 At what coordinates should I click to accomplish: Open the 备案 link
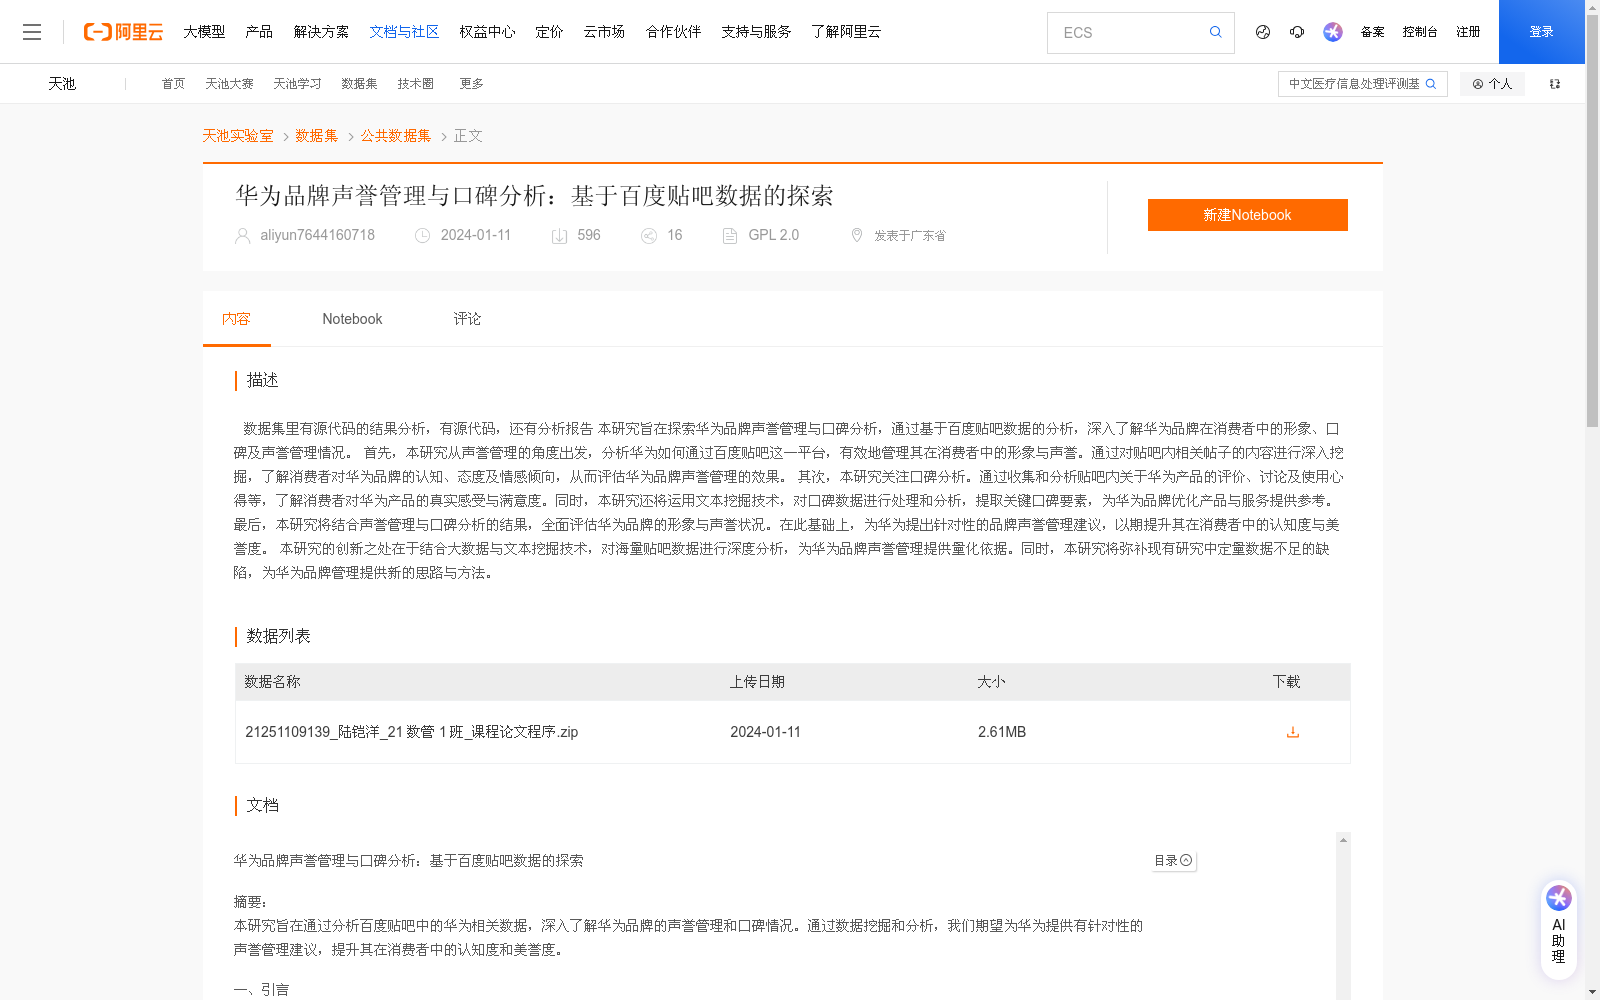1372,32
